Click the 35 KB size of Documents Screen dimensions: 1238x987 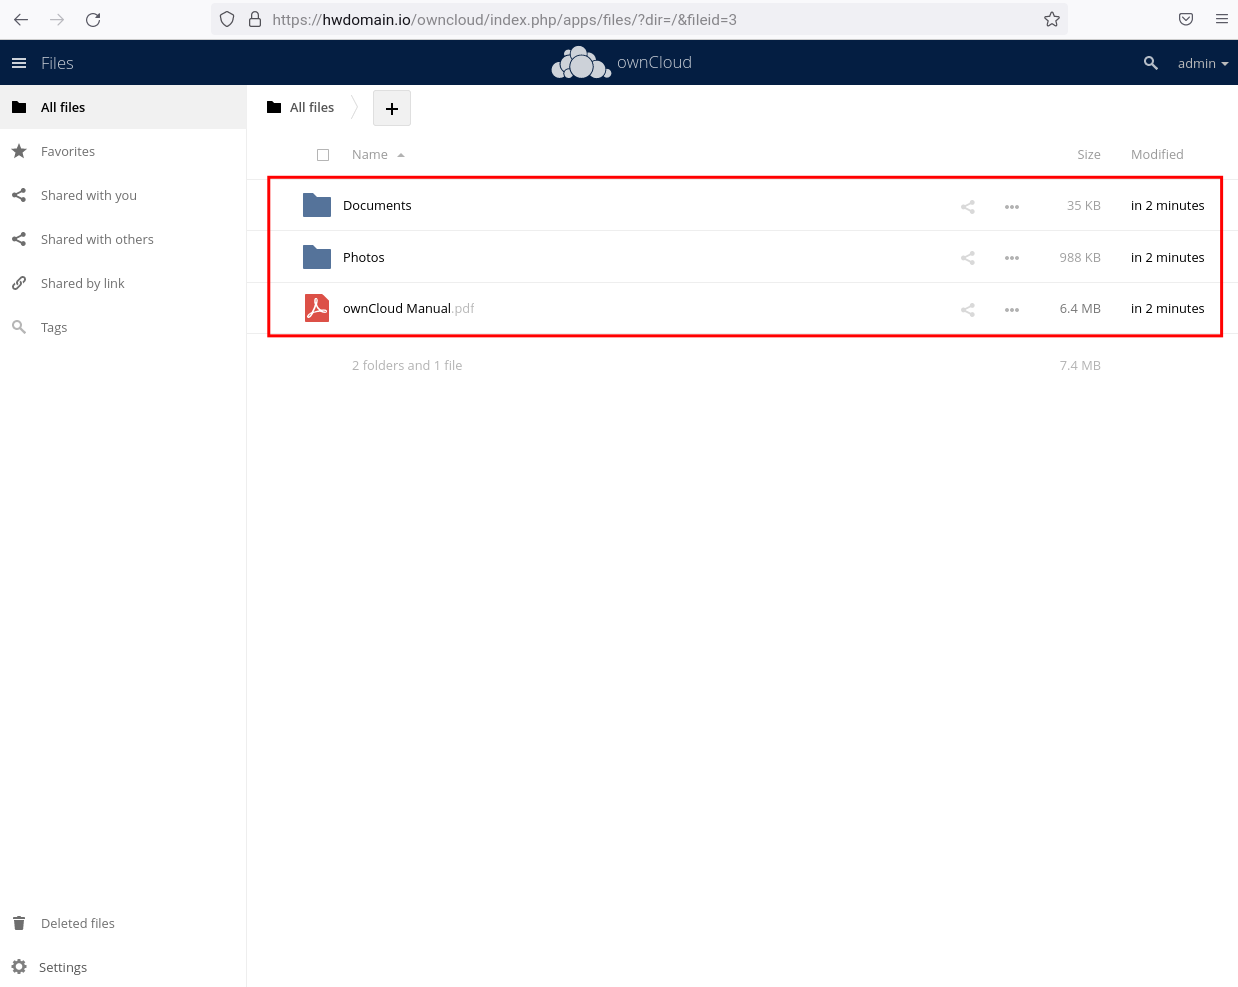(1083, 205)
